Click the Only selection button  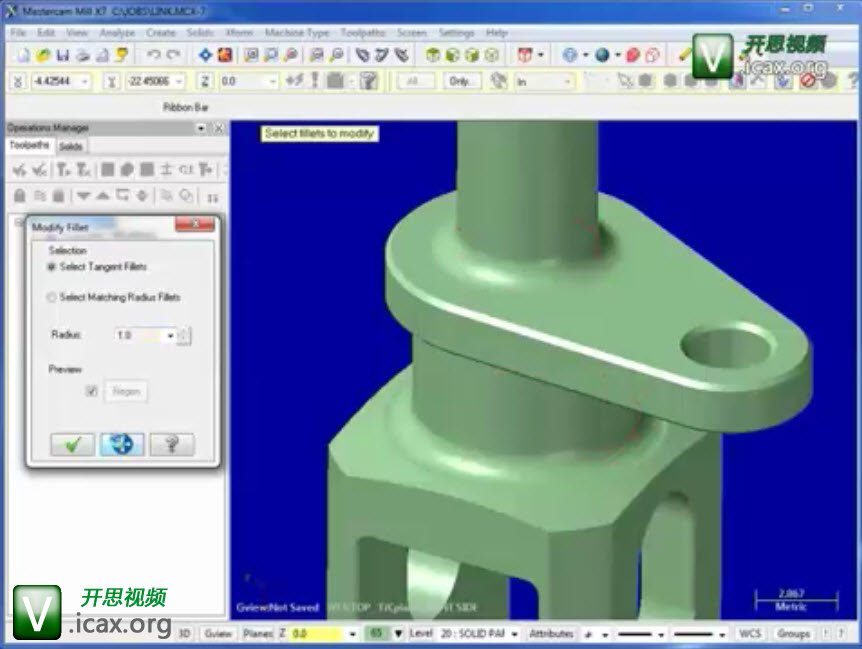click(x=462, y=81)
